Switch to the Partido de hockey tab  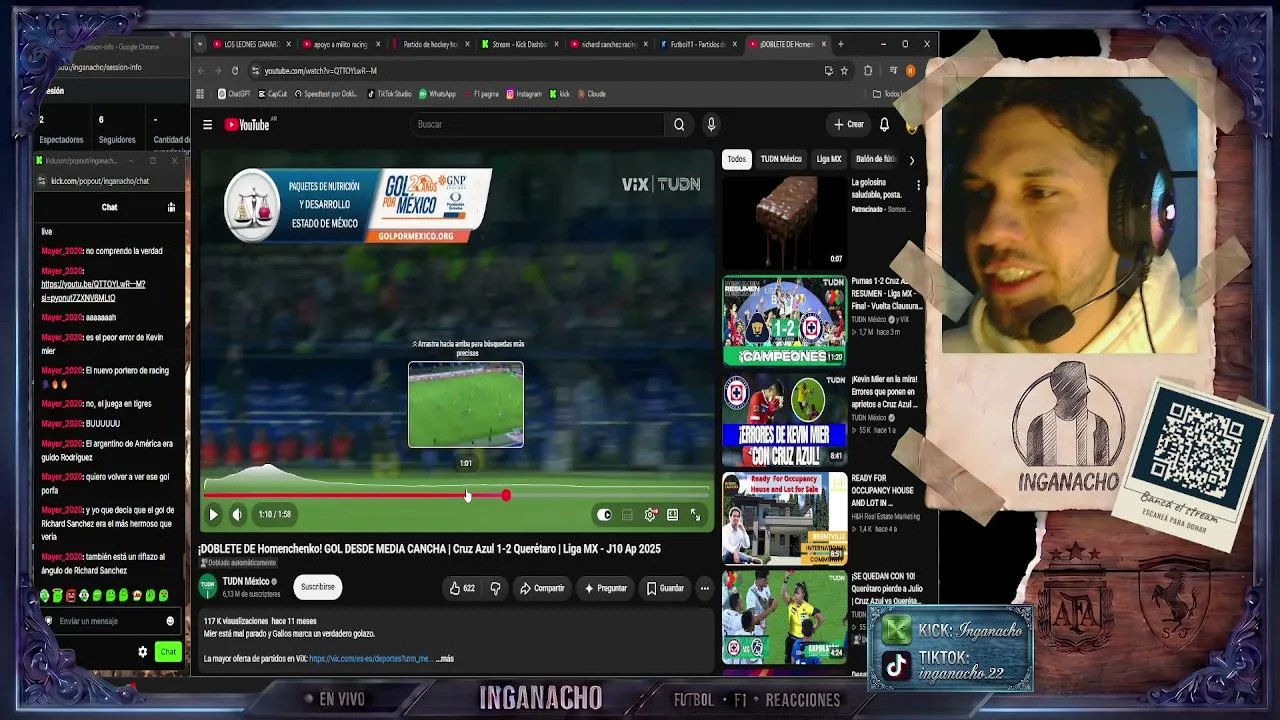coord(429,44)
